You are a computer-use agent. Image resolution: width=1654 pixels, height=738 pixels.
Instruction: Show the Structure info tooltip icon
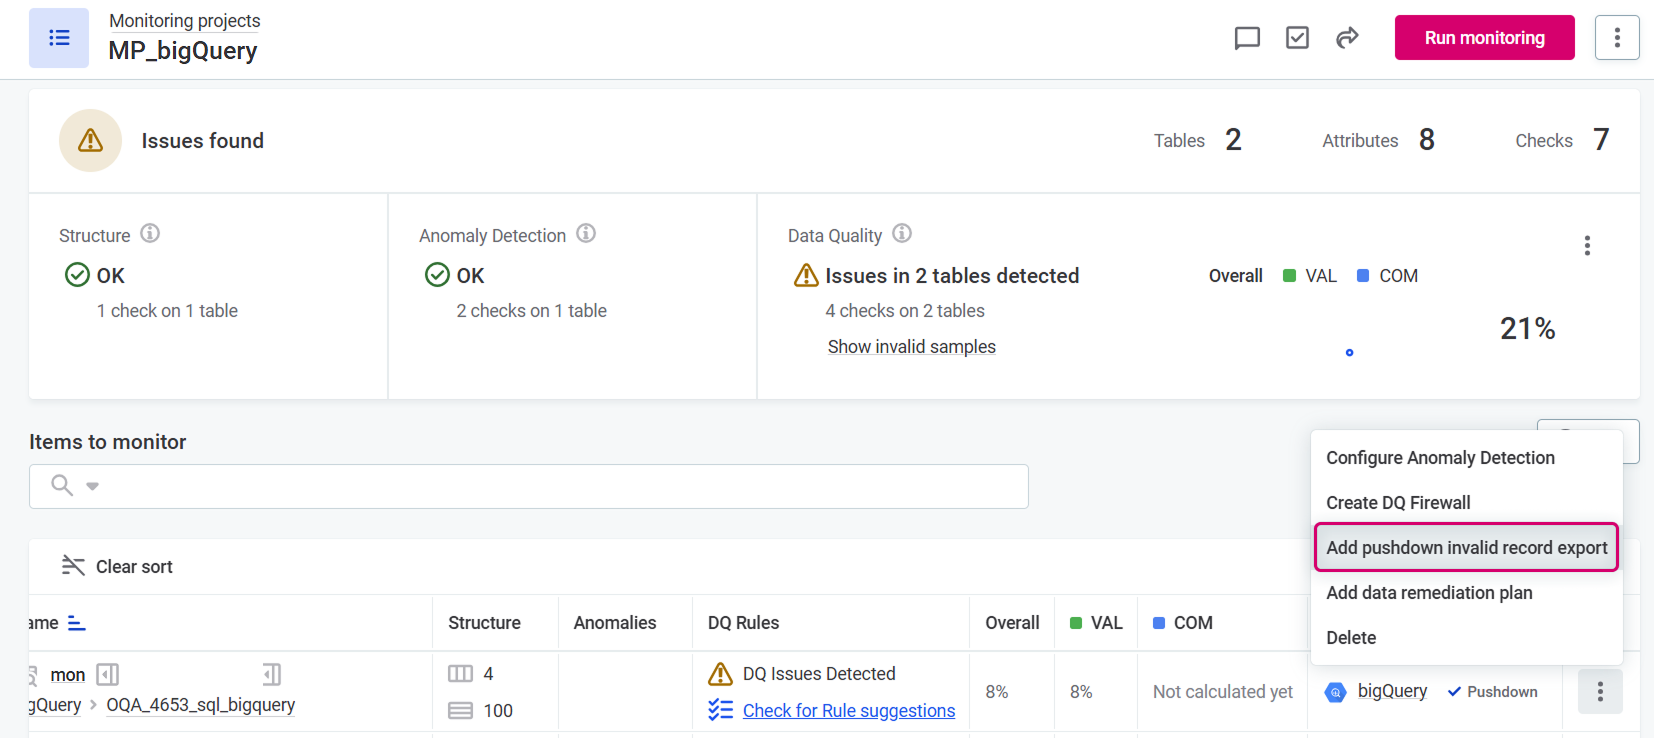pyautogui.click(x=150, y=233)
